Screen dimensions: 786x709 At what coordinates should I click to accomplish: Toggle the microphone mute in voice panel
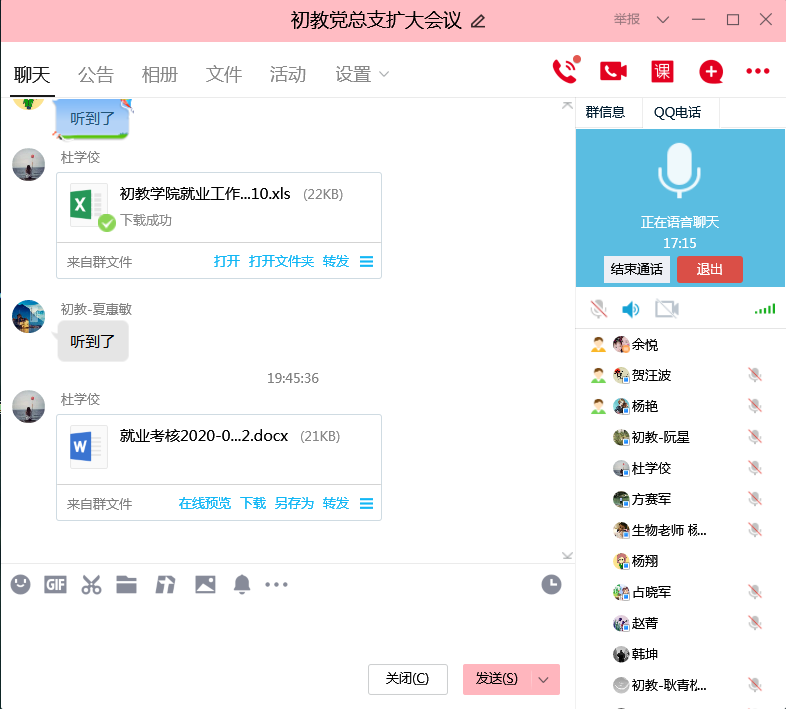pyautogui.click(x=598, y=309)
